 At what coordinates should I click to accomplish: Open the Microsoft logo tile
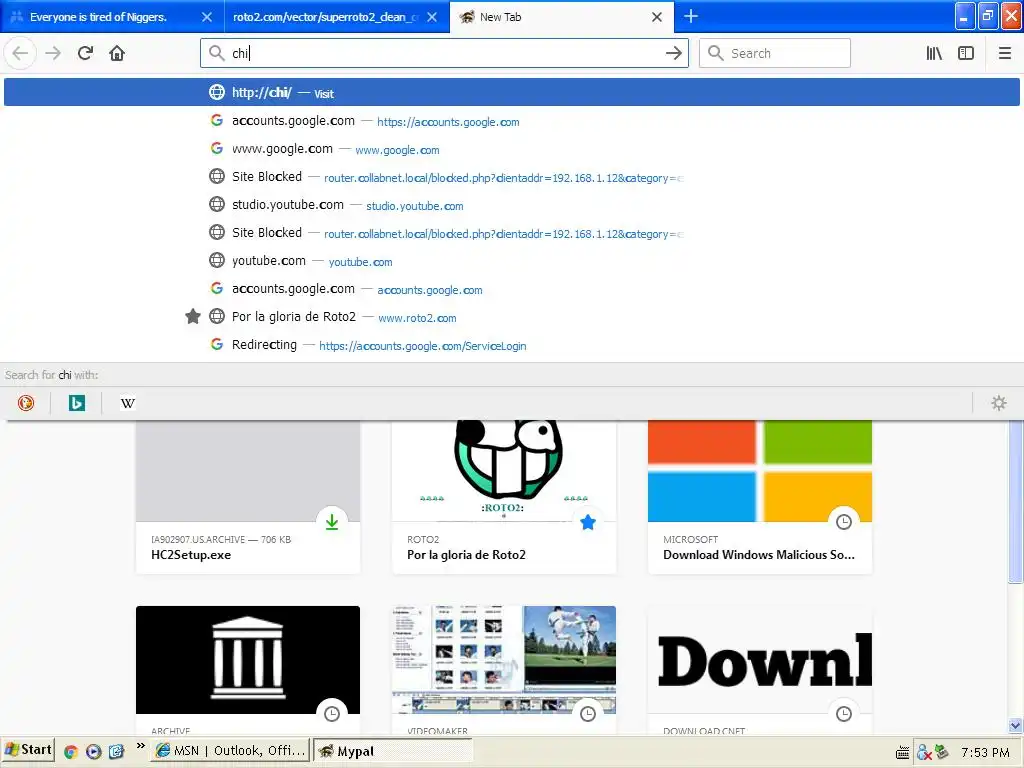tap(760, 471)
